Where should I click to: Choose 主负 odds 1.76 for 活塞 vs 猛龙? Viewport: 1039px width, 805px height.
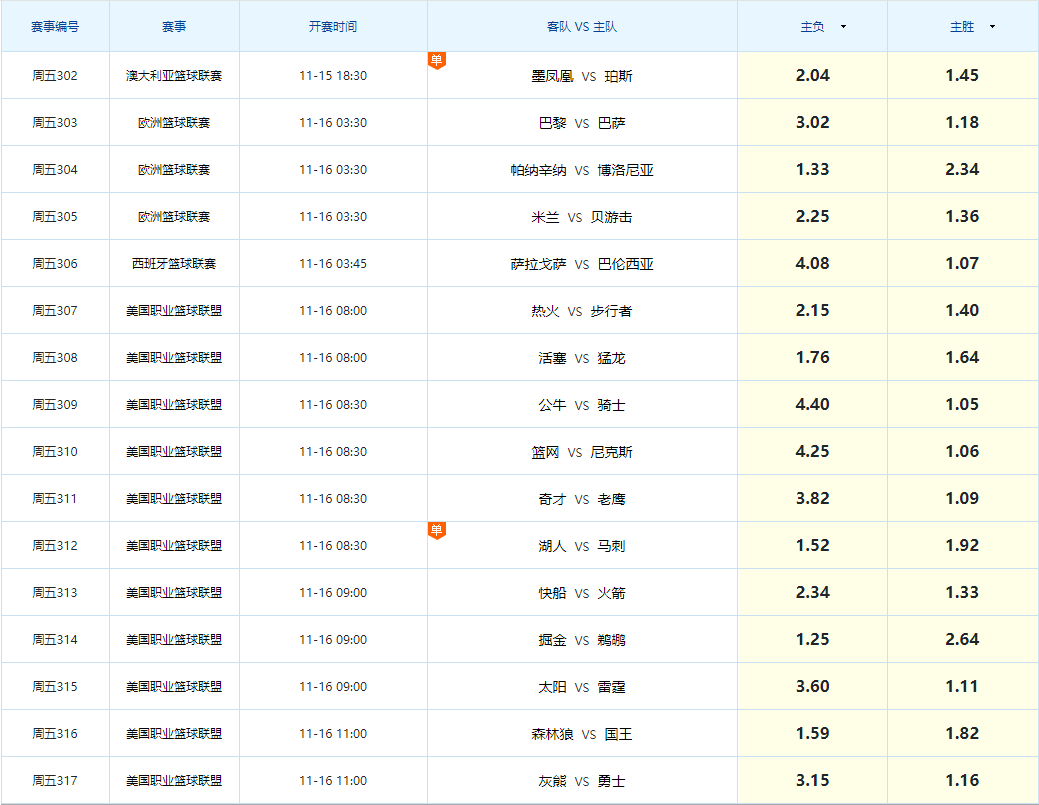tap(812, 358)
